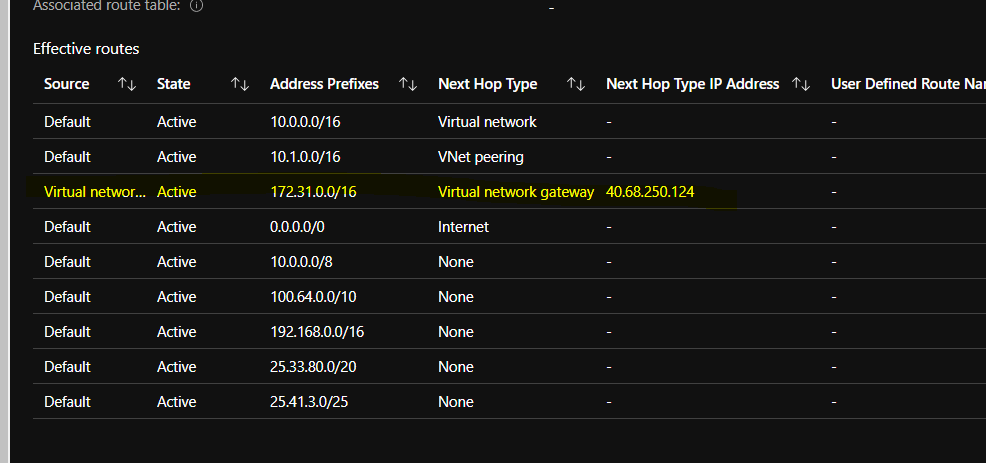Click the 25.33.80.0/20 address prefix
Viewport: 986px width, 463px height.
click(313, 367)
